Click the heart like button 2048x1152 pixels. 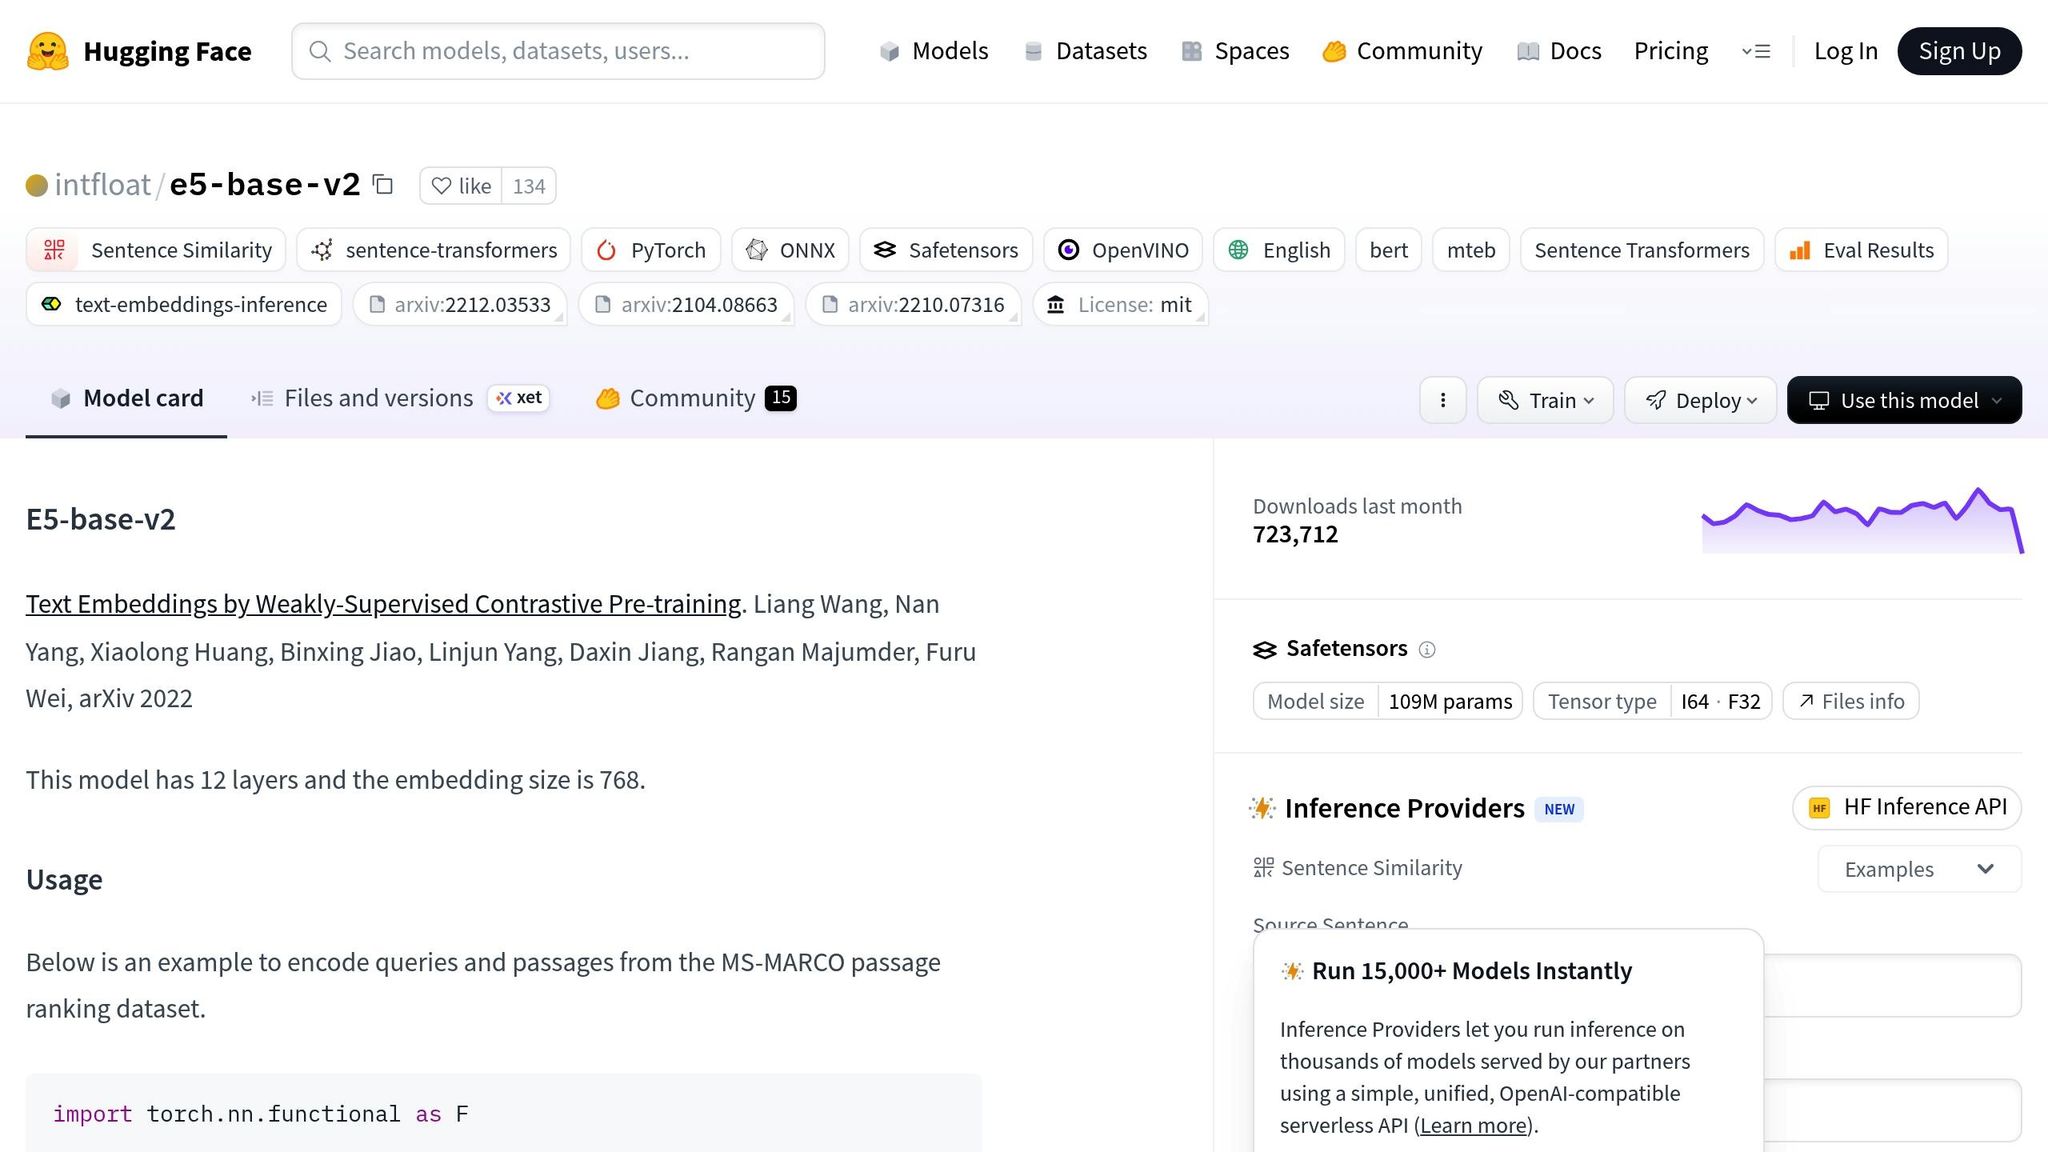461,186
